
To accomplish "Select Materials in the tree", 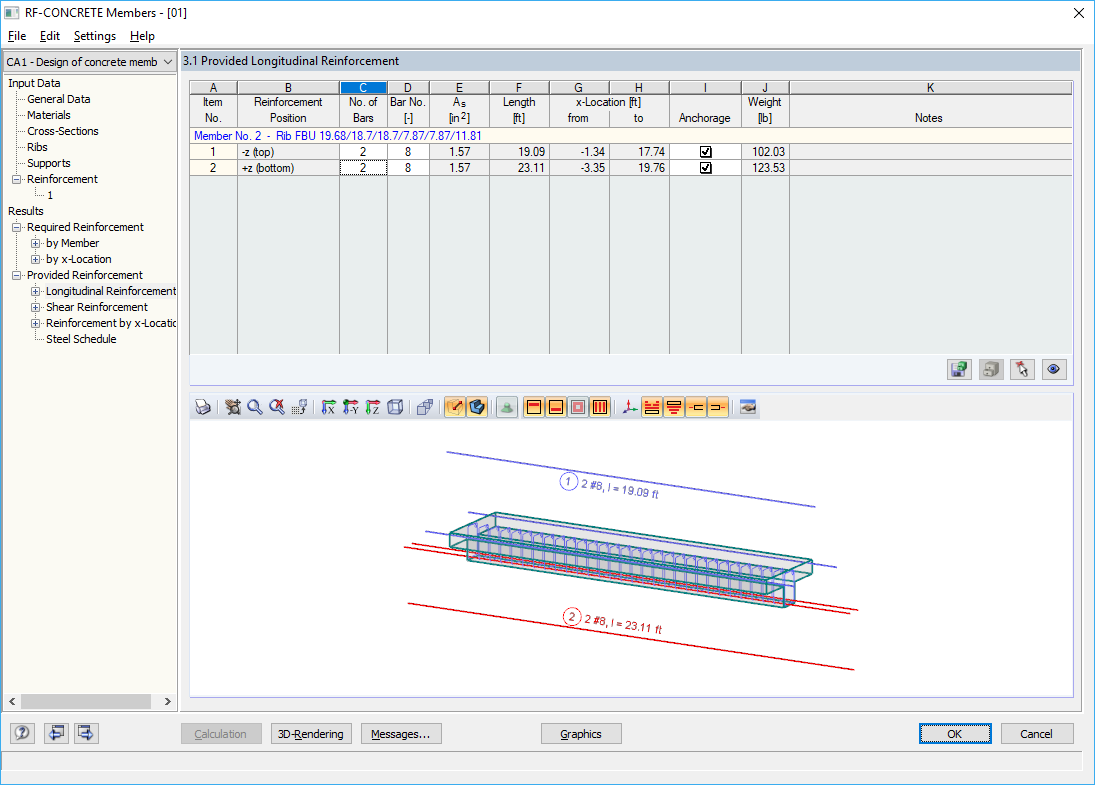I will [49, 115].
